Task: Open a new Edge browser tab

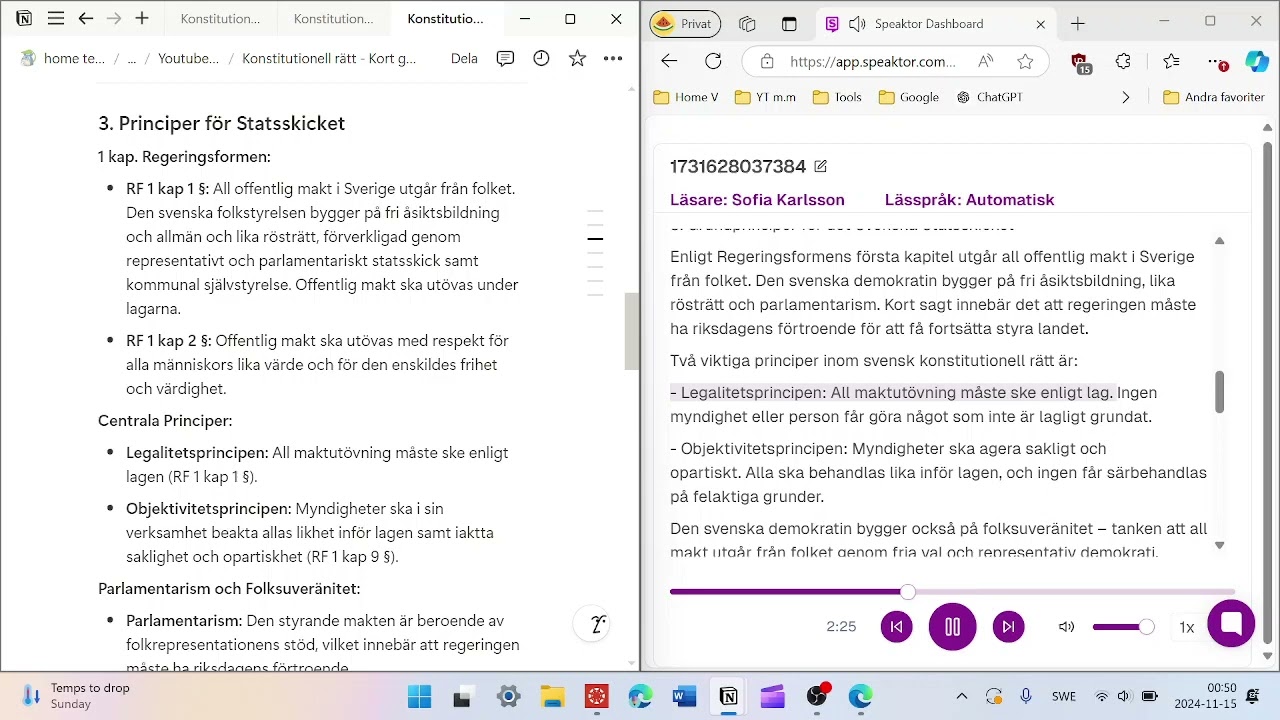Action: [1077, 24]
